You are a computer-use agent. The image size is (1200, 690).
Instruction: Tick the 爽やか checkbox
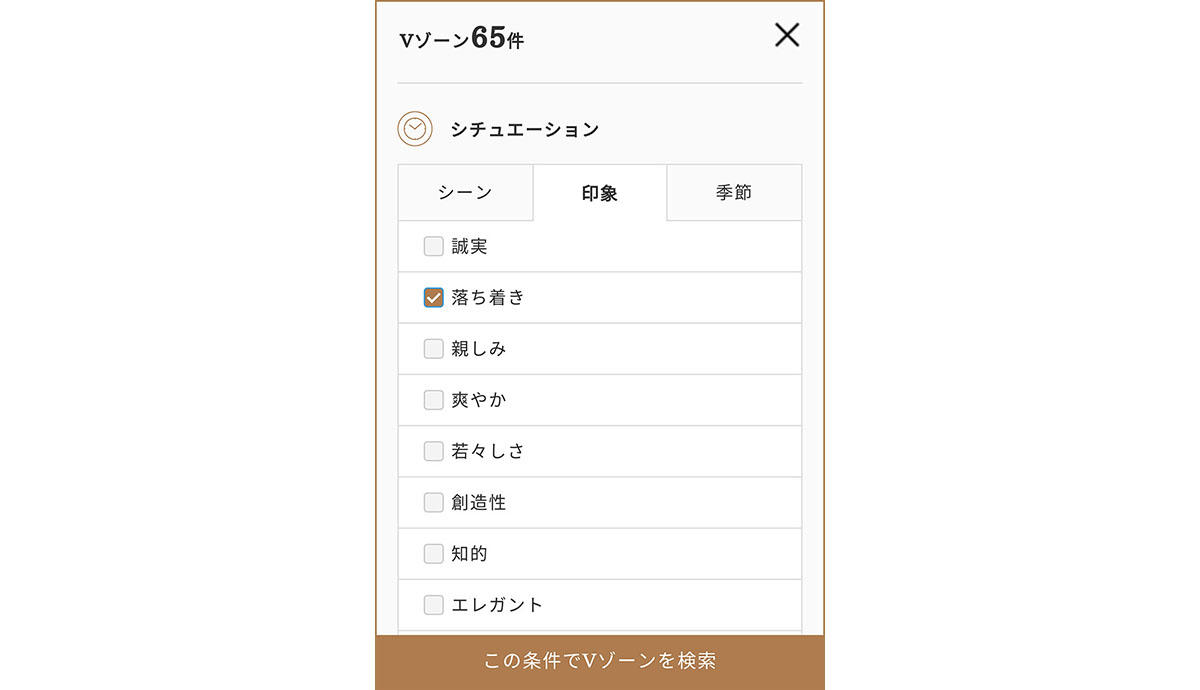pos(433,400)
